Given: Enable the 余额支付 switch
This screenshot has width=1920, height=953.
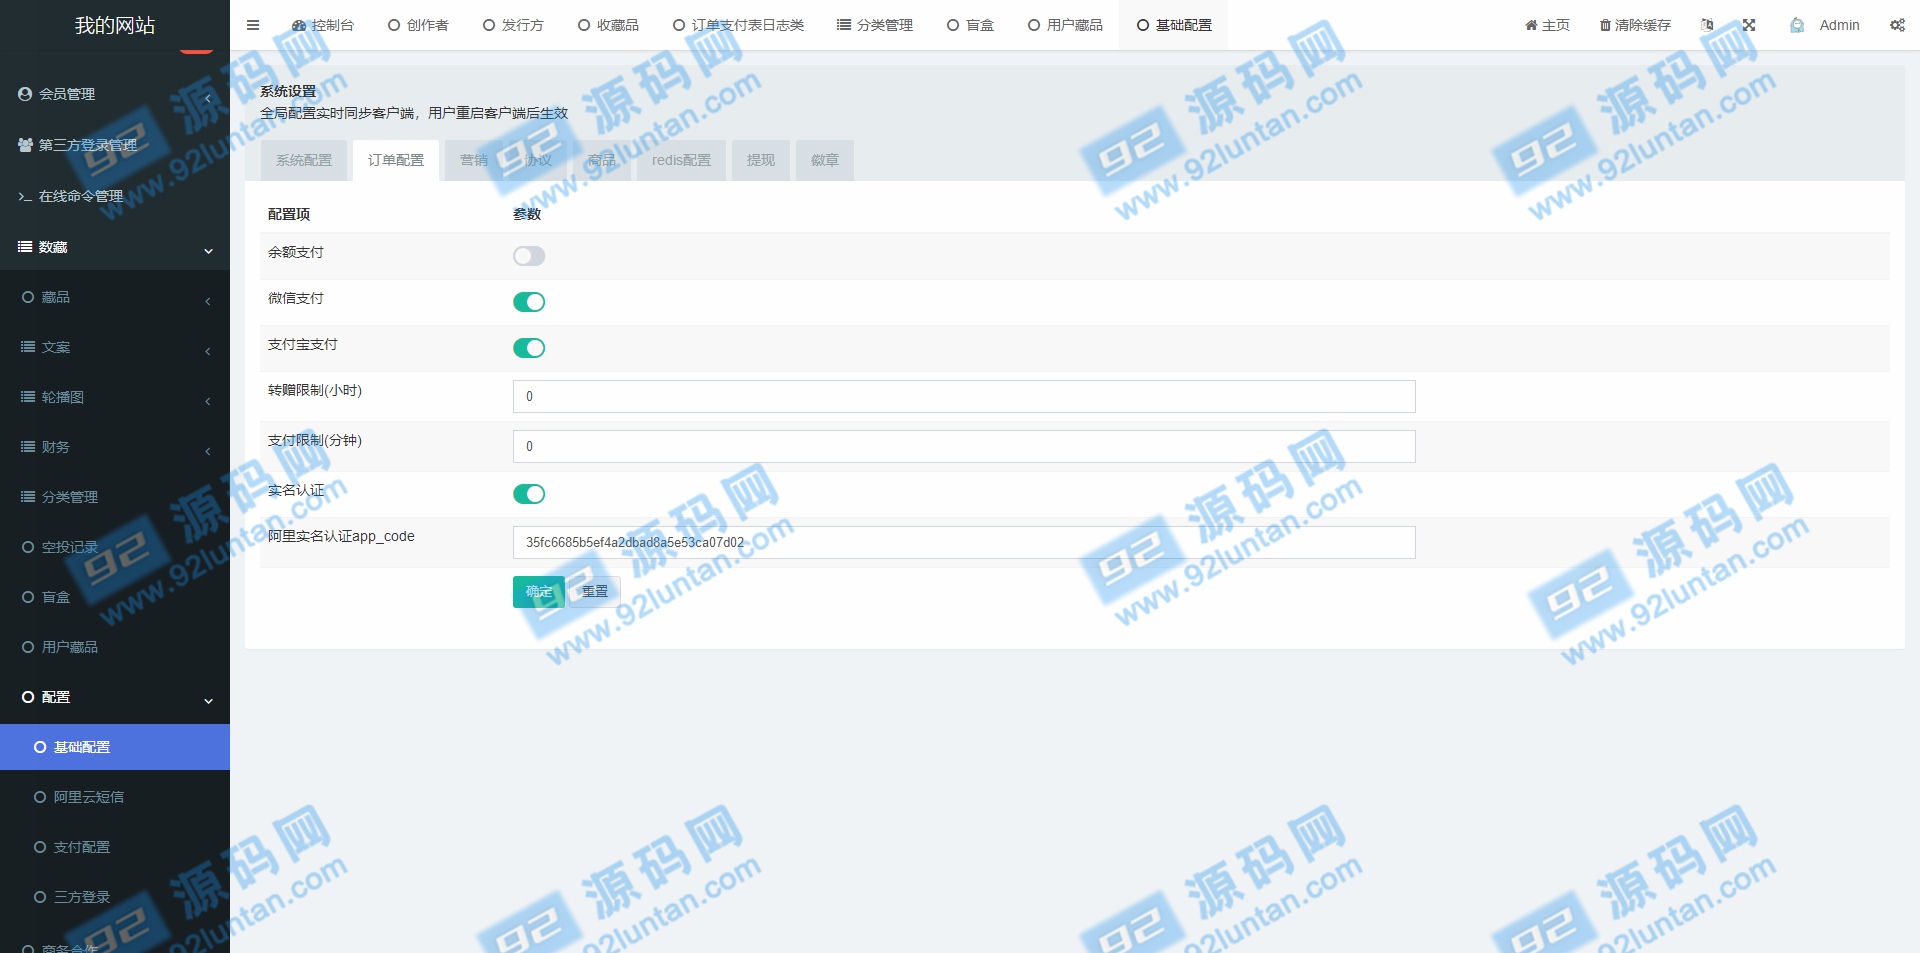Looking at the screenshot, I should [529, 256].
